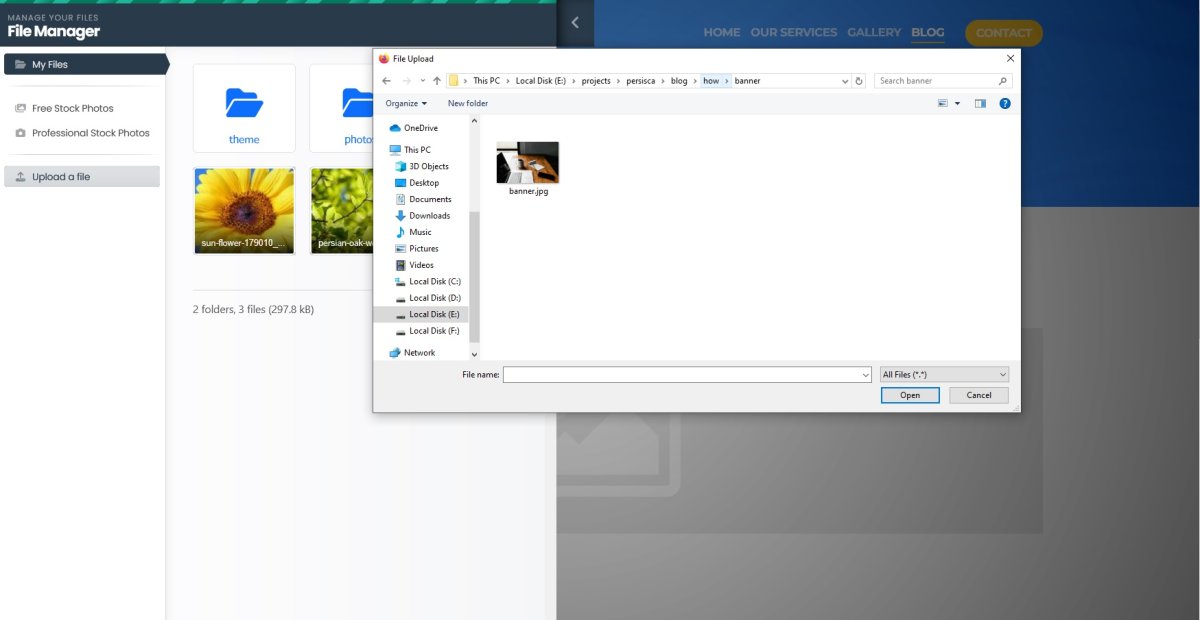Open the BLOG navigation tab

927,32
